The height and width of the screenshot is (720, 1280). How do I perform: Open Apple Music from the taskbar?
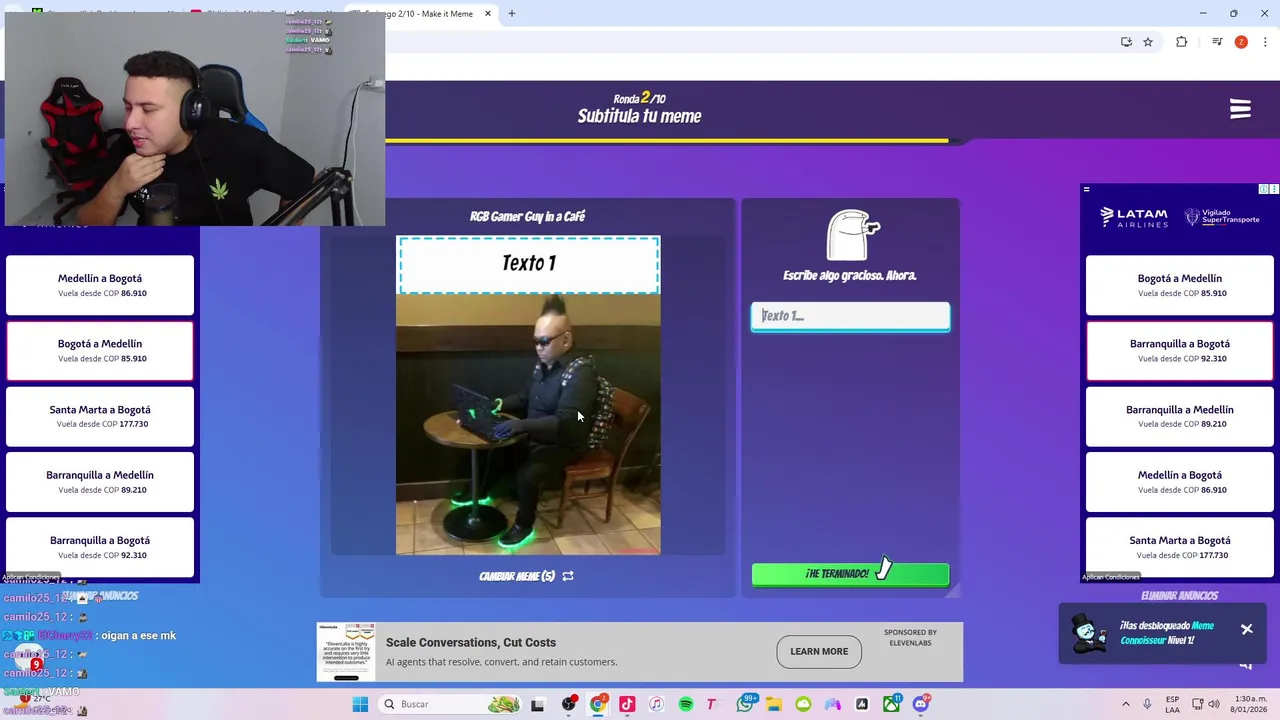pos(656,704)
